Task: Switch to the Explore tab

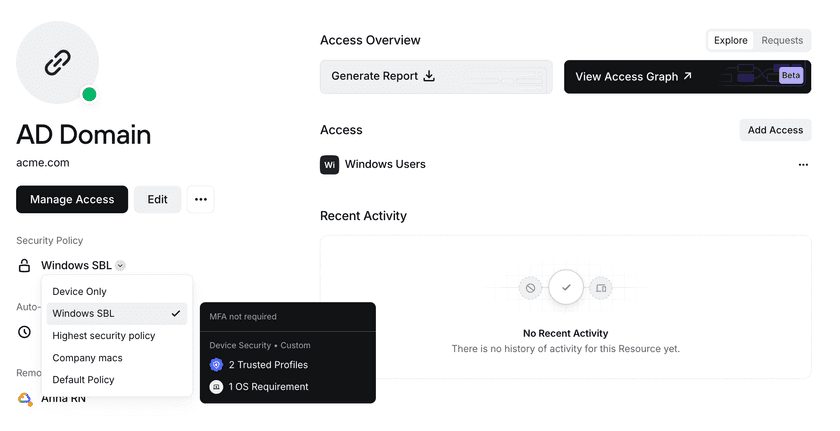Action: pyautogui.click(x=730, y=41)
